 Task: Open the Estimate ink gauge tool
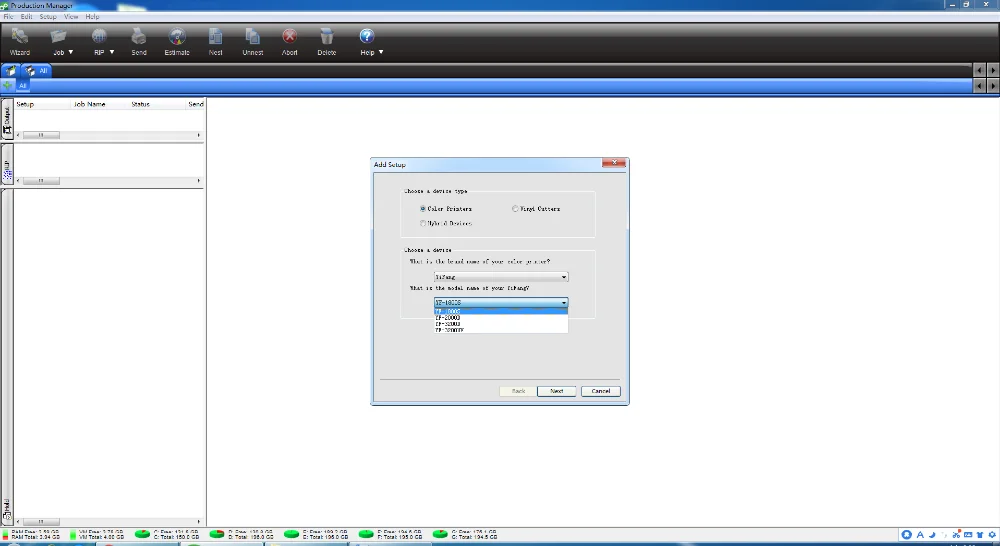[177, 36]
